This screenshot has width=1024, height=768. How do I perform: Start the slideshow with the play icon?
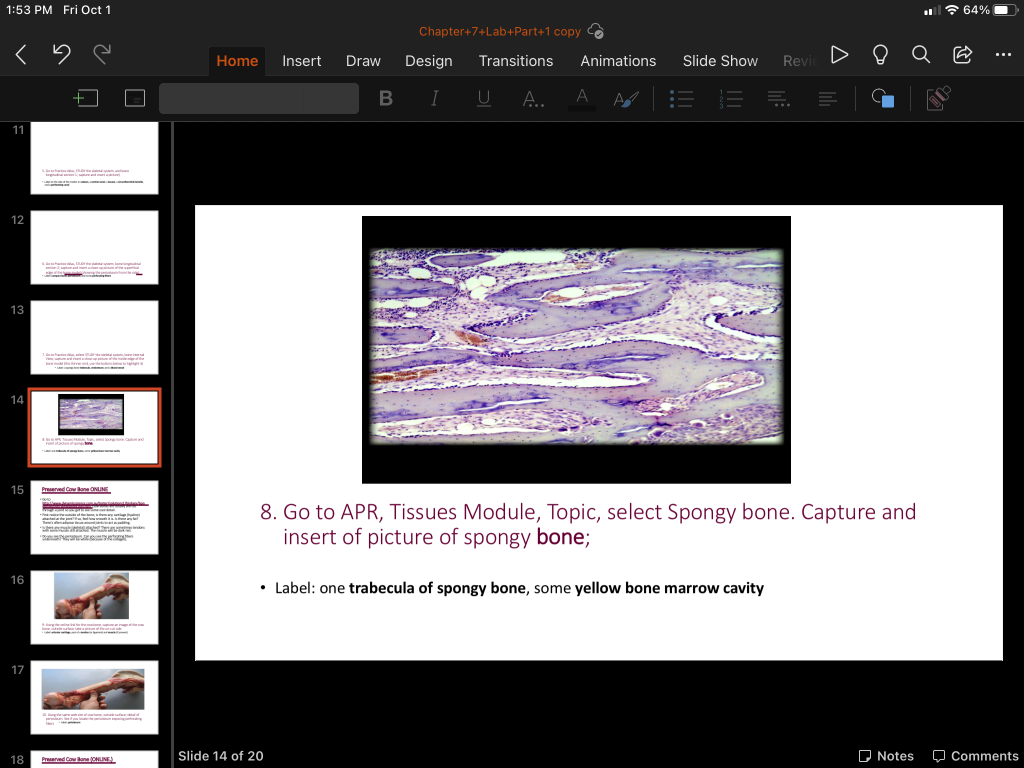click(x=840, y=55)
